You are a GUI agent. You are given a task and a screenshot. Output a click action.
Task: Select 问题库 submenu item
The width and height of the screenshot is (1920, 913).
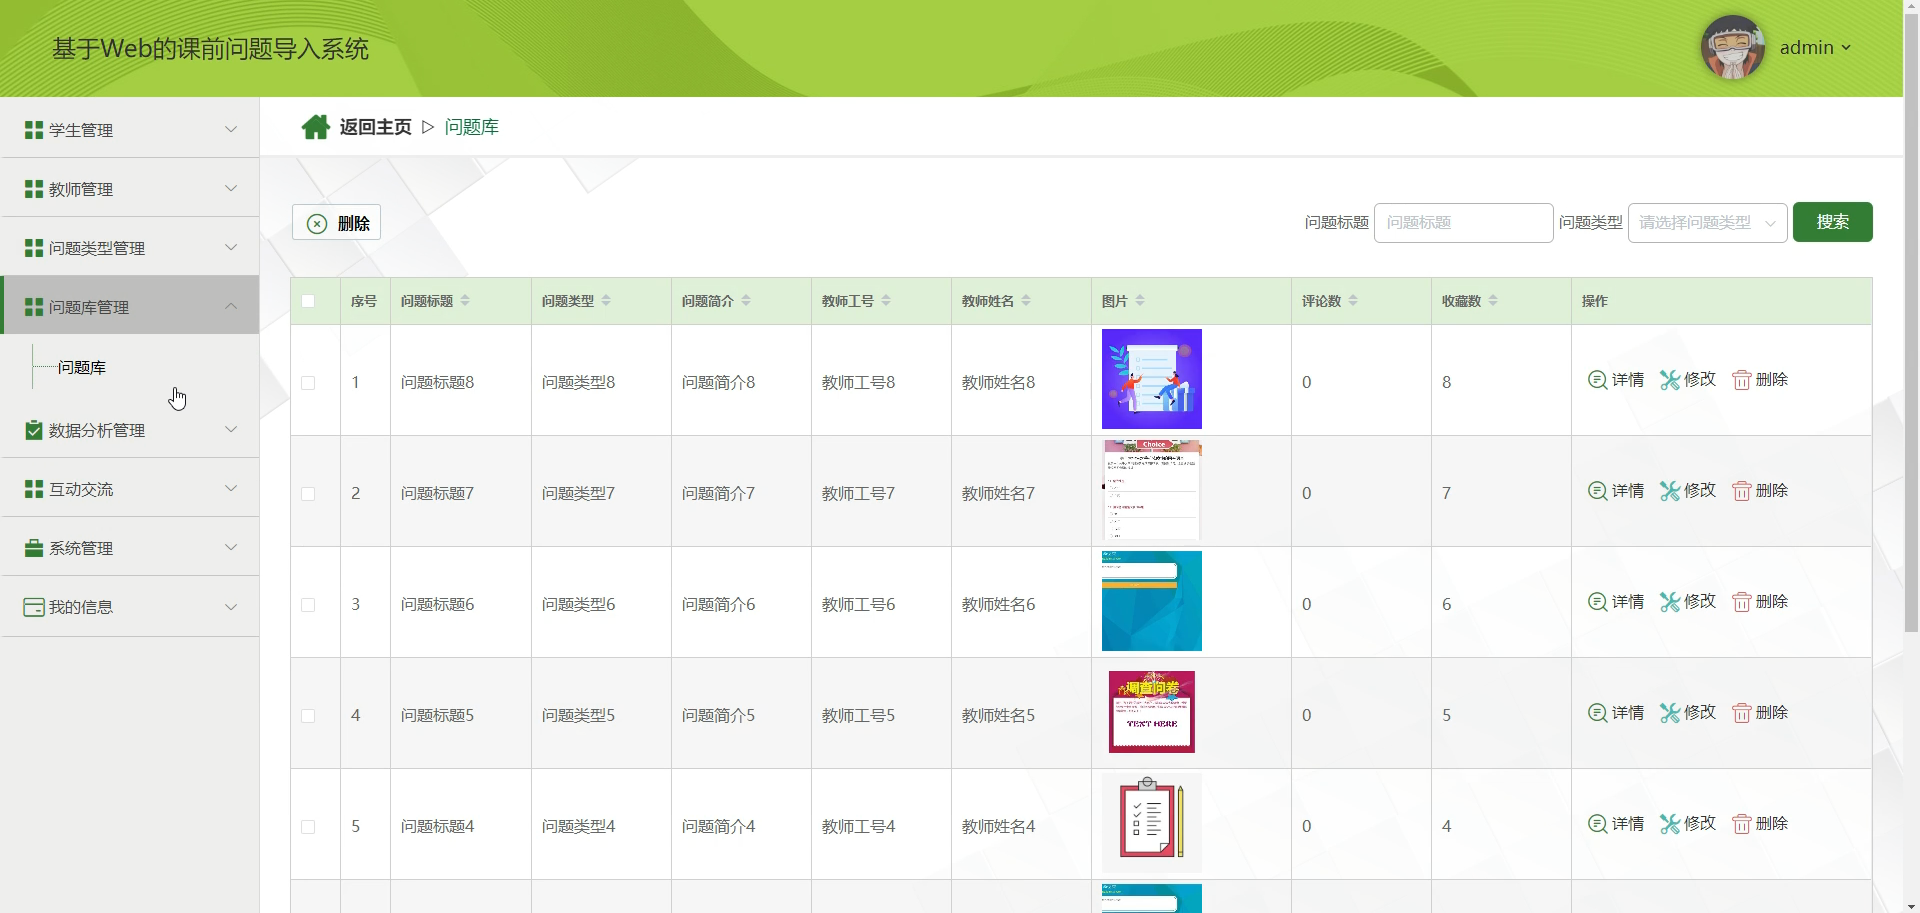coord(82,367)
